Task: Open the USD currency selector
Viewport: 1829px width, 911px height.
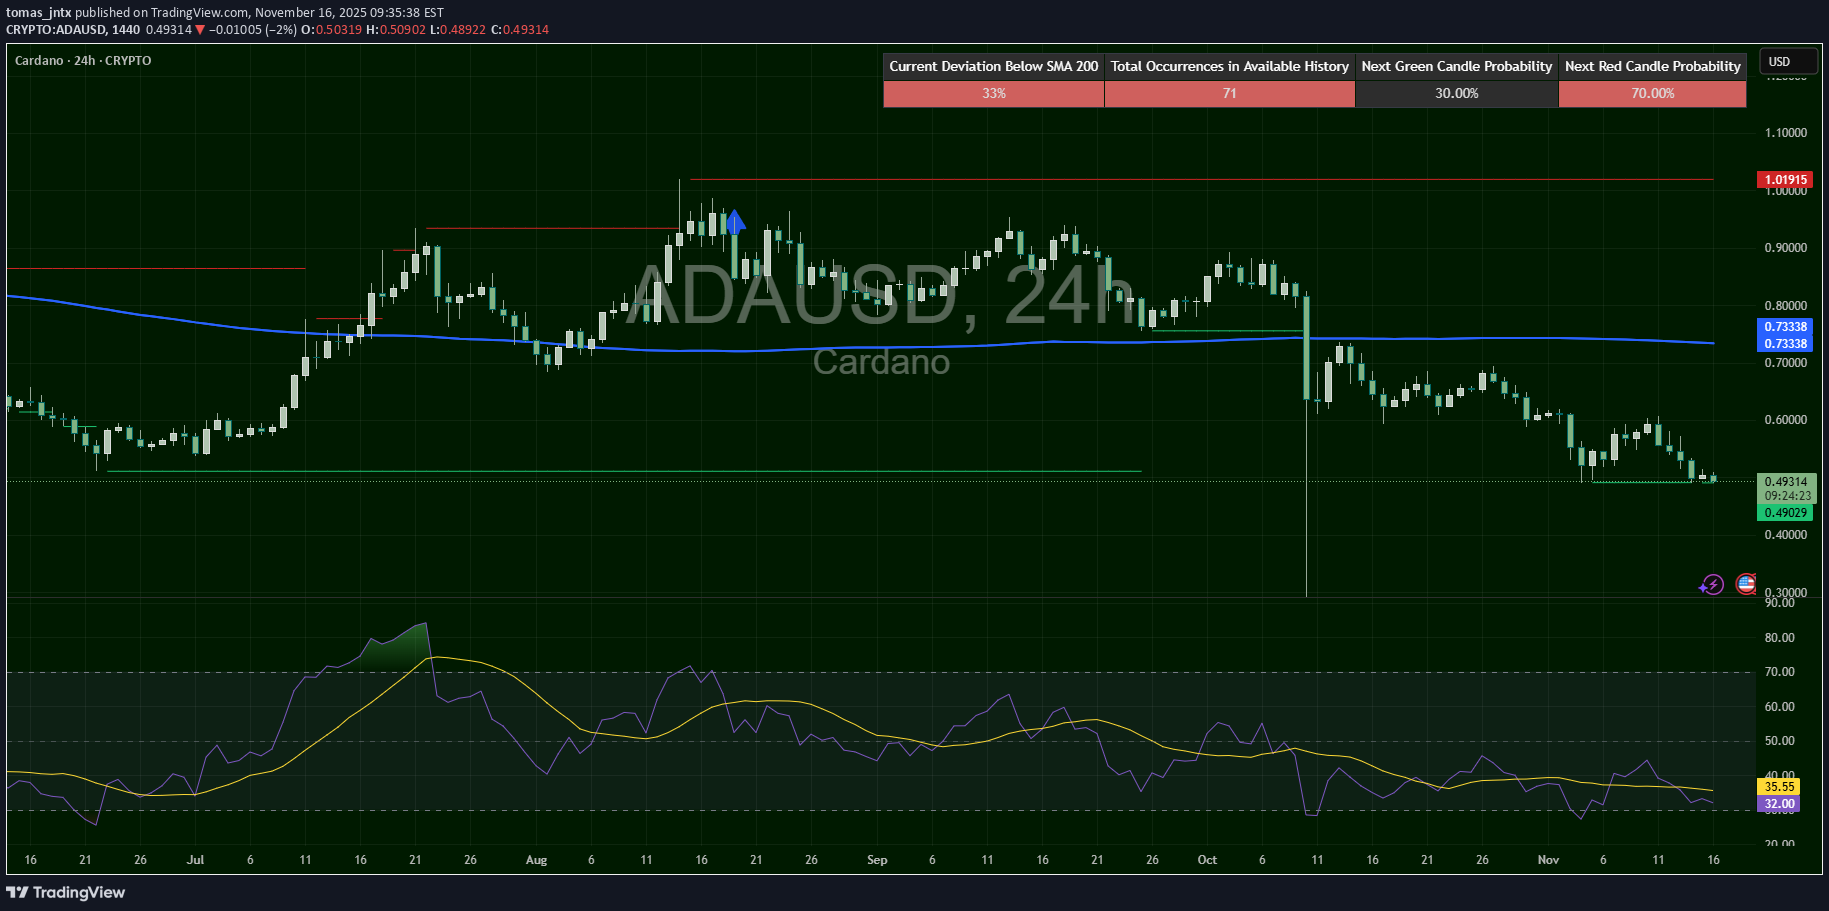Action: (1786, 62)
